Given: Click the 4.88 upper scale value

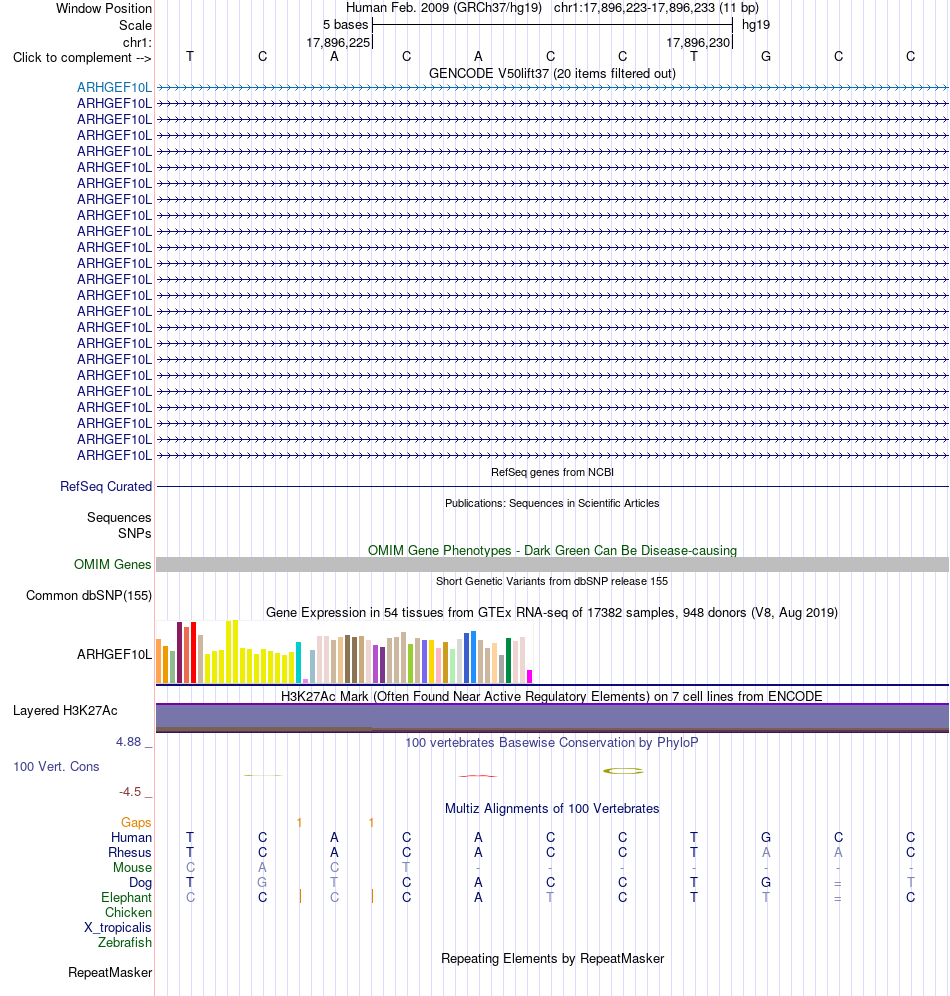Looking at the screenshot, I should [x=128, y=742].
